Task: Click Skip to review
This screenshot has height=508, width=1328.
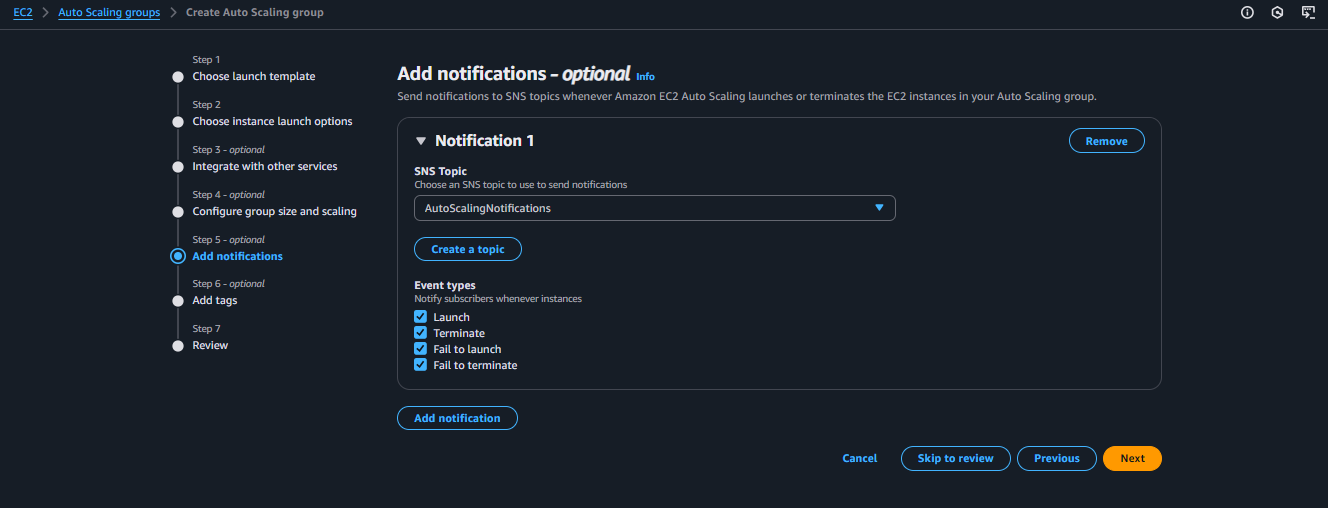Action: [955, 458]
